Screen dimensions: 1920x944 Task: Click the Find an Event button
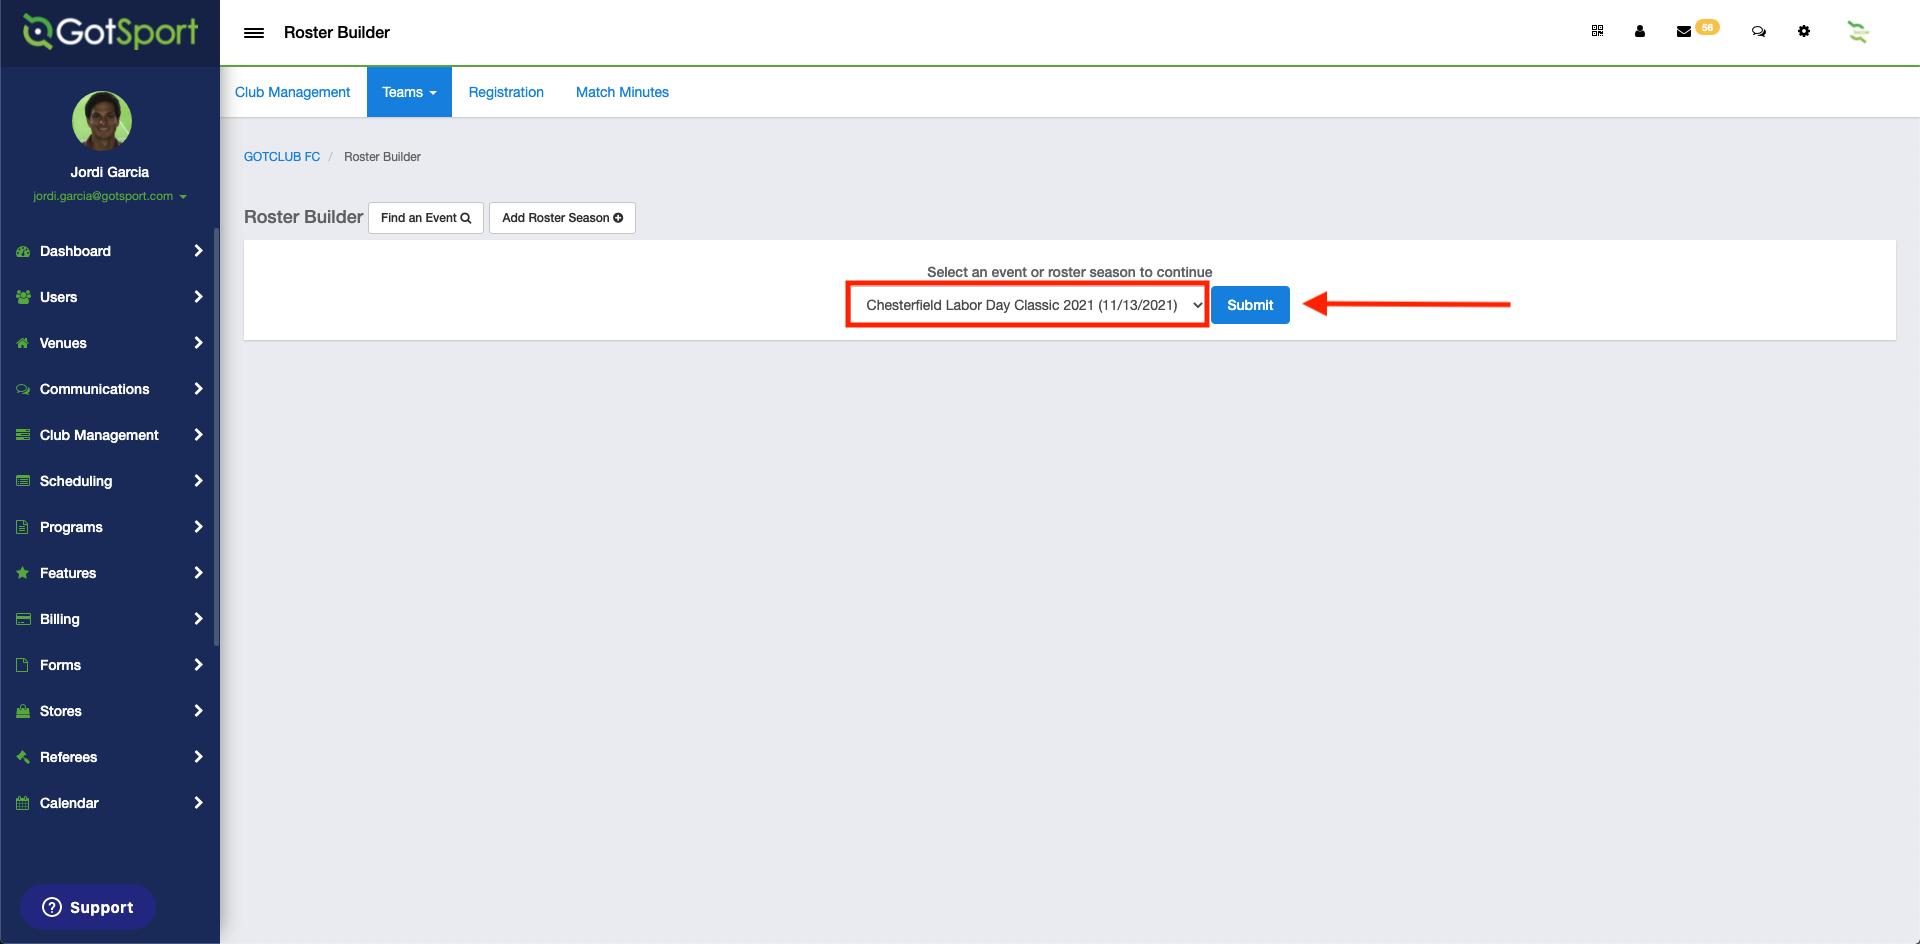coord(426,218)
